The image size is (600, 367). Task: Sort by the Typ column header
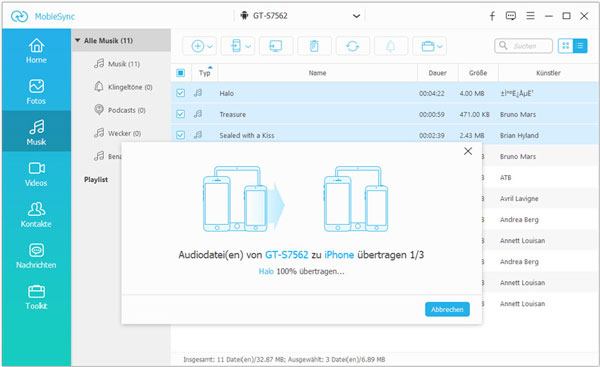point(205,73)
